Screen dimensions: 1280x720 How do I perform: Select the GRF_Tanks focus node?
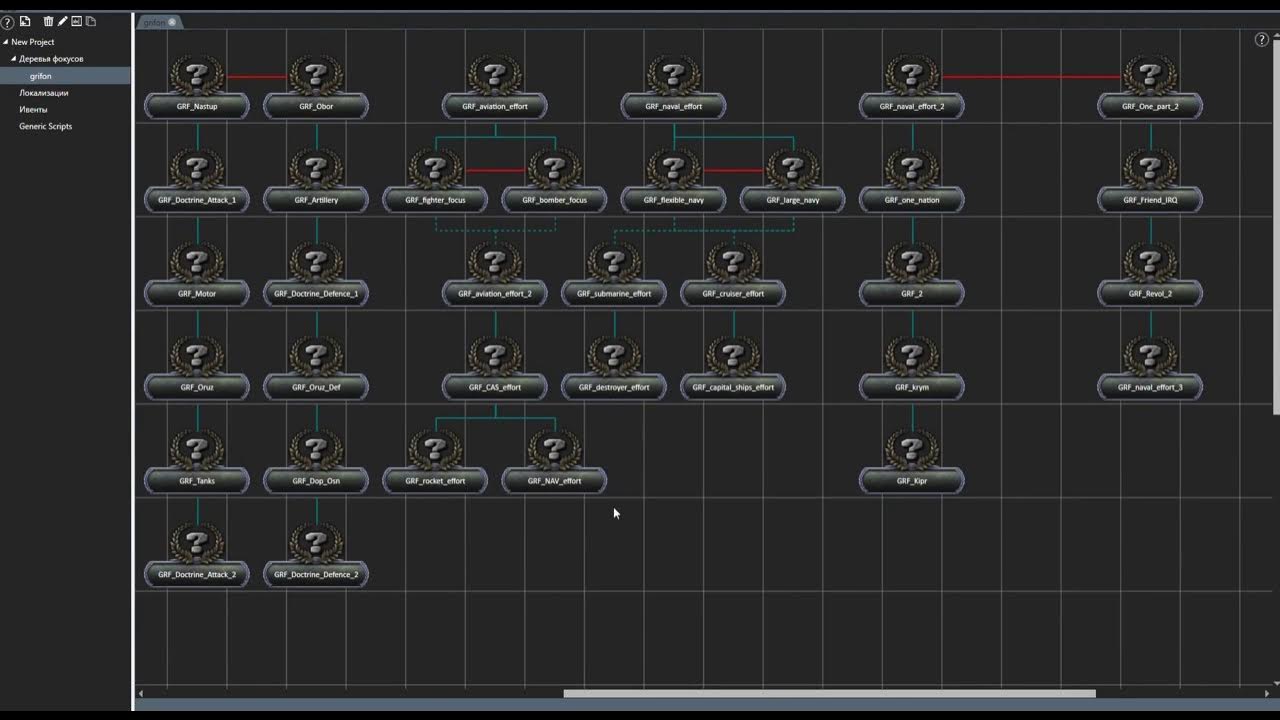click(x=197, y=462)
